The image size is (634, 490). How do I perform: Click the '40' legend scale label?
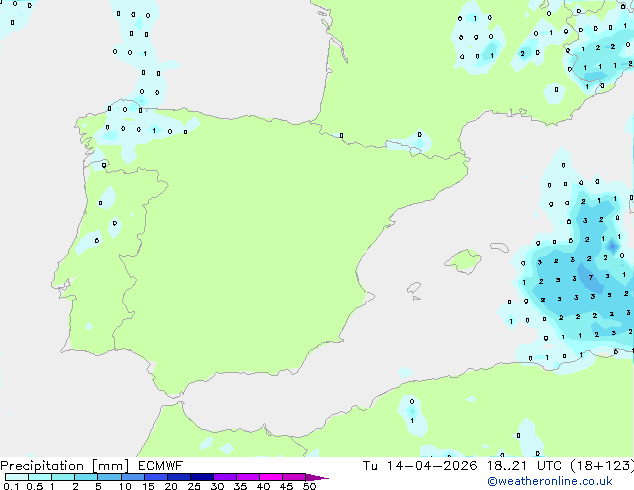(263, 486)
